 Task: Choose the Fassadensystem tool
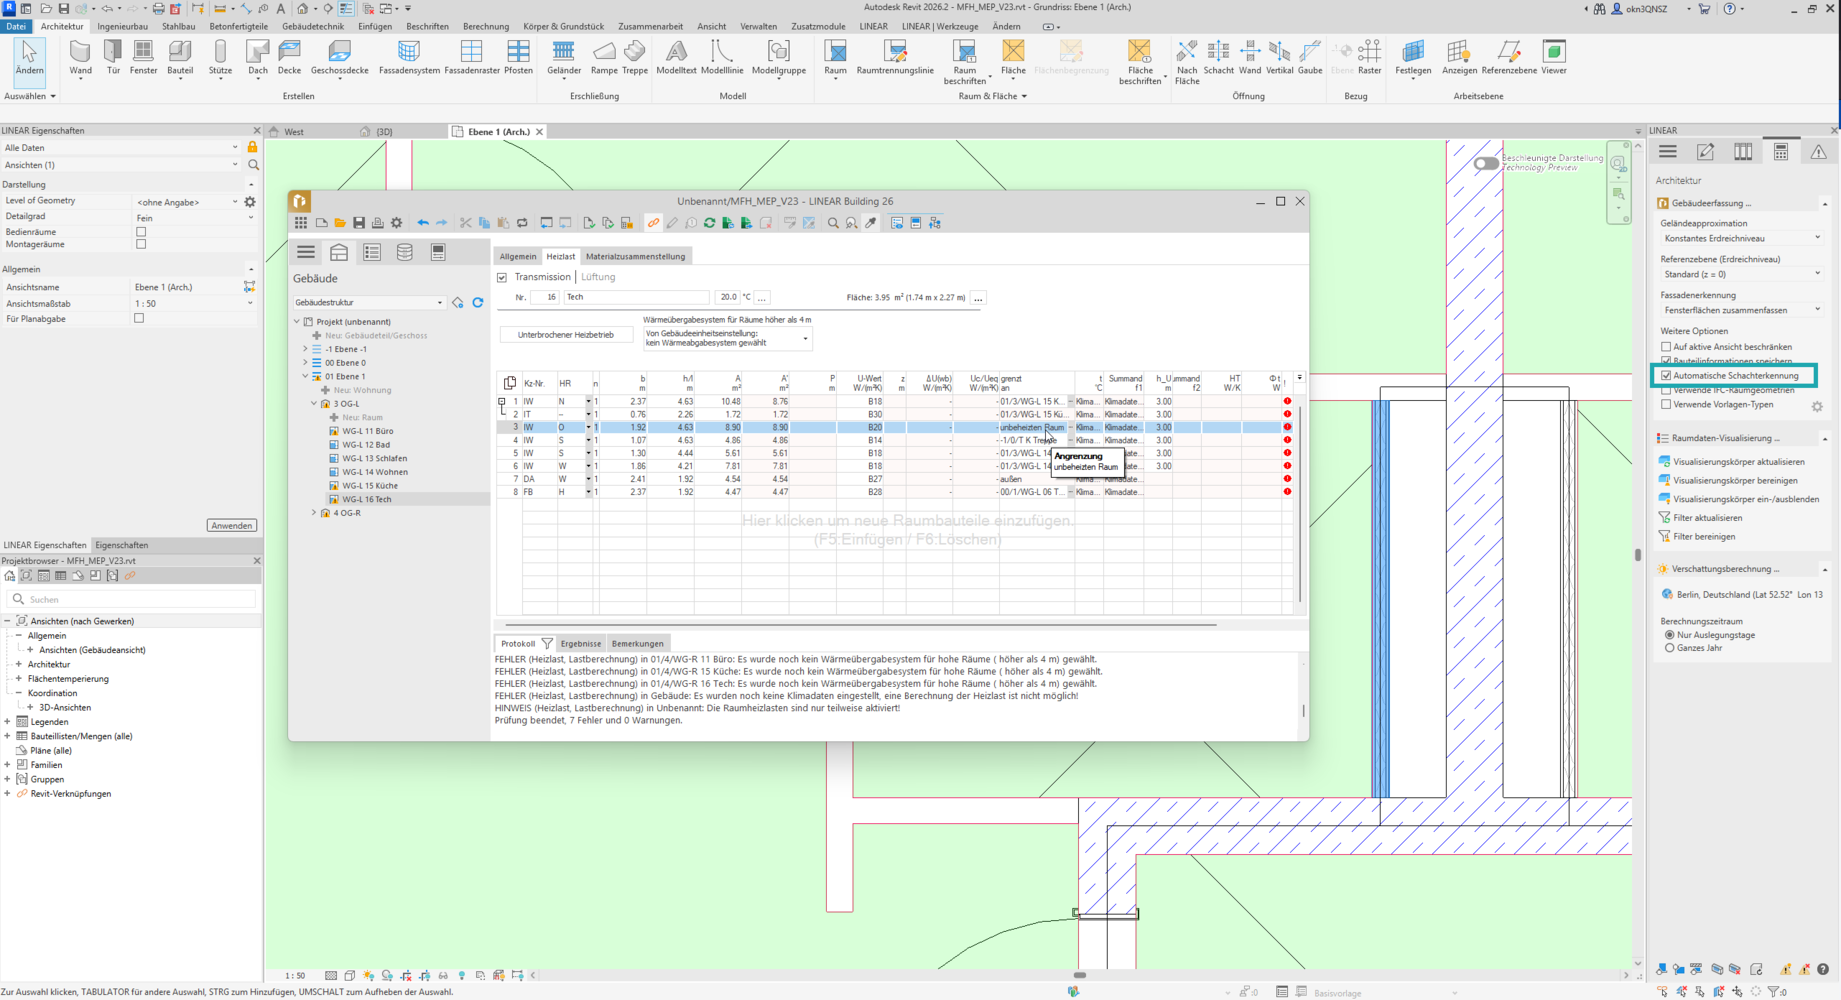[408, 57]
